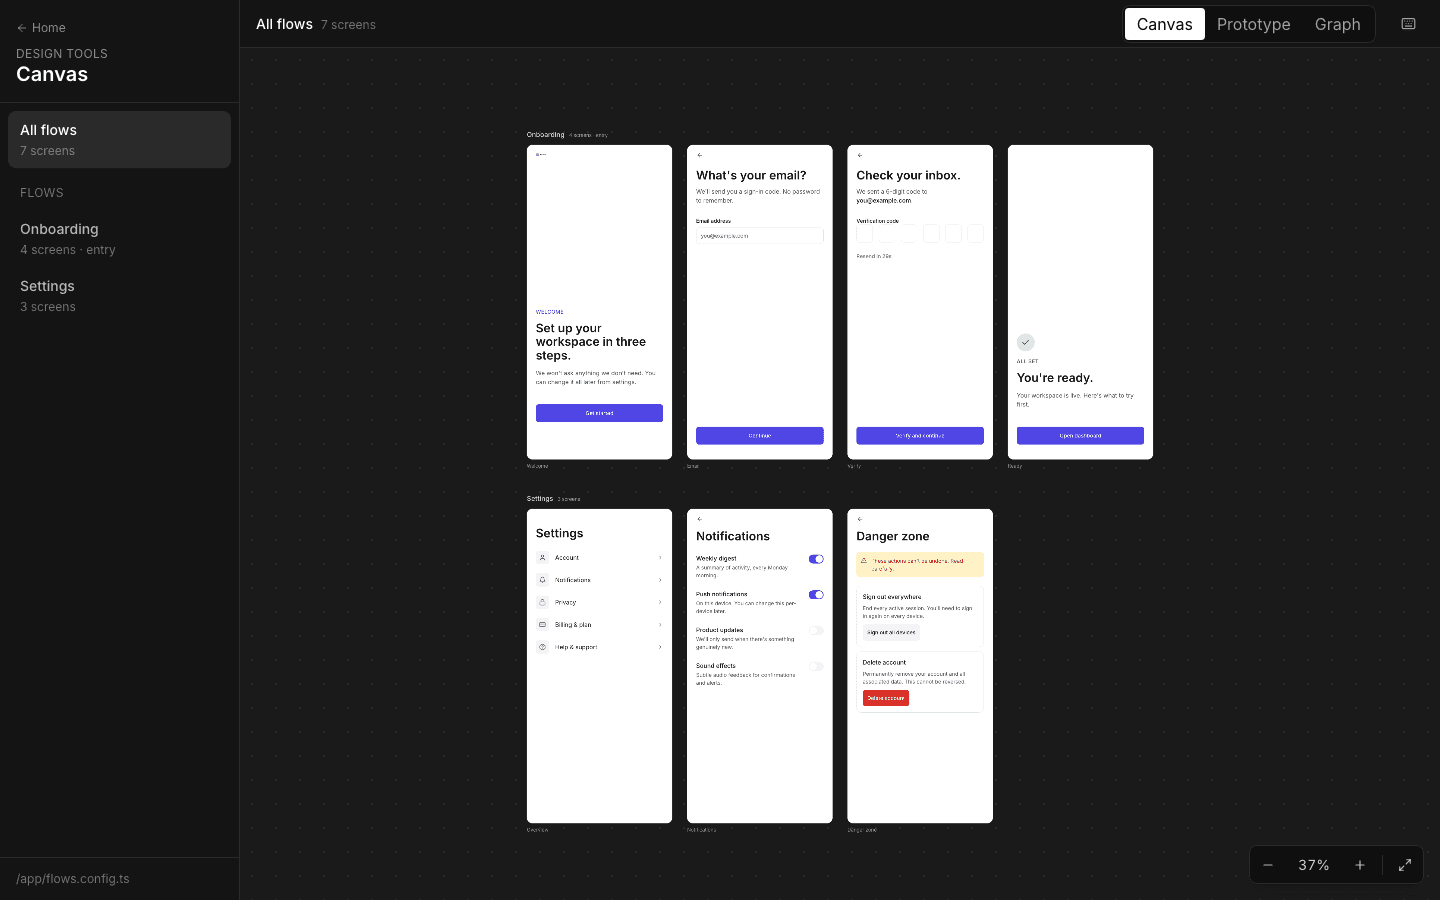Select the Onboarding flow in sidebar
Viewport: 1440px width, 900px height.
point(119,238)
